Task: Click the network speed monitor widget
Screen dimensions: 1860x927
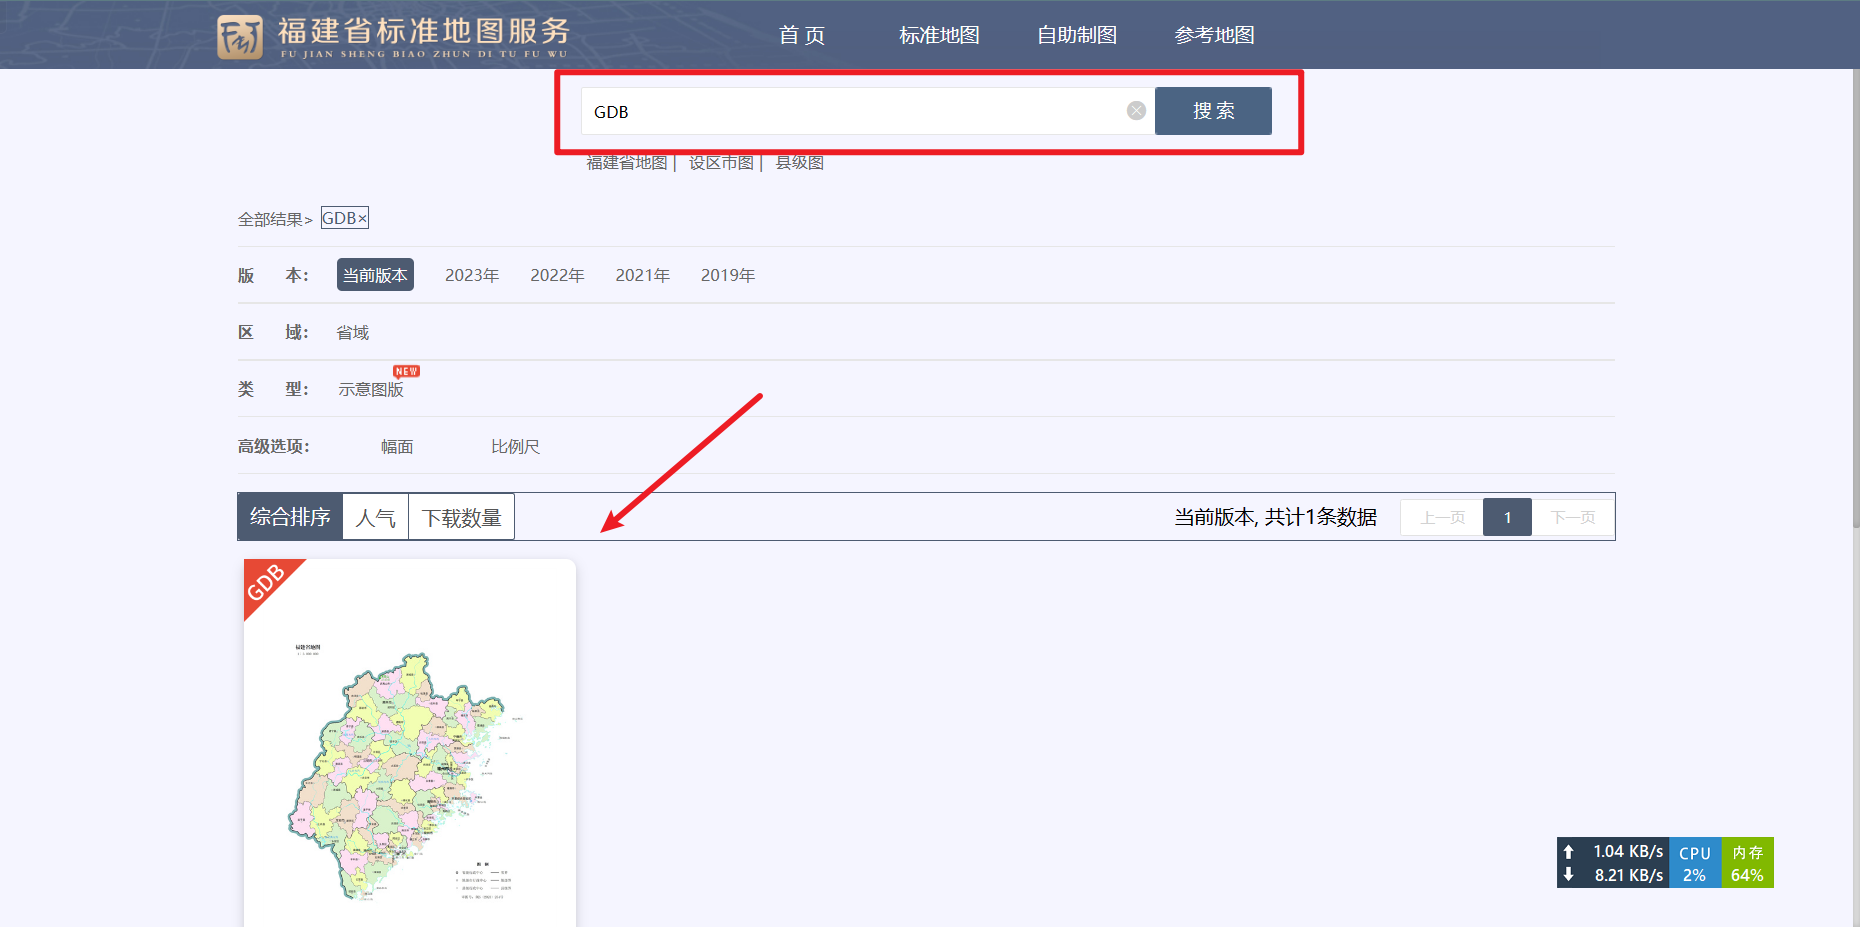Action: (1613, 862)
